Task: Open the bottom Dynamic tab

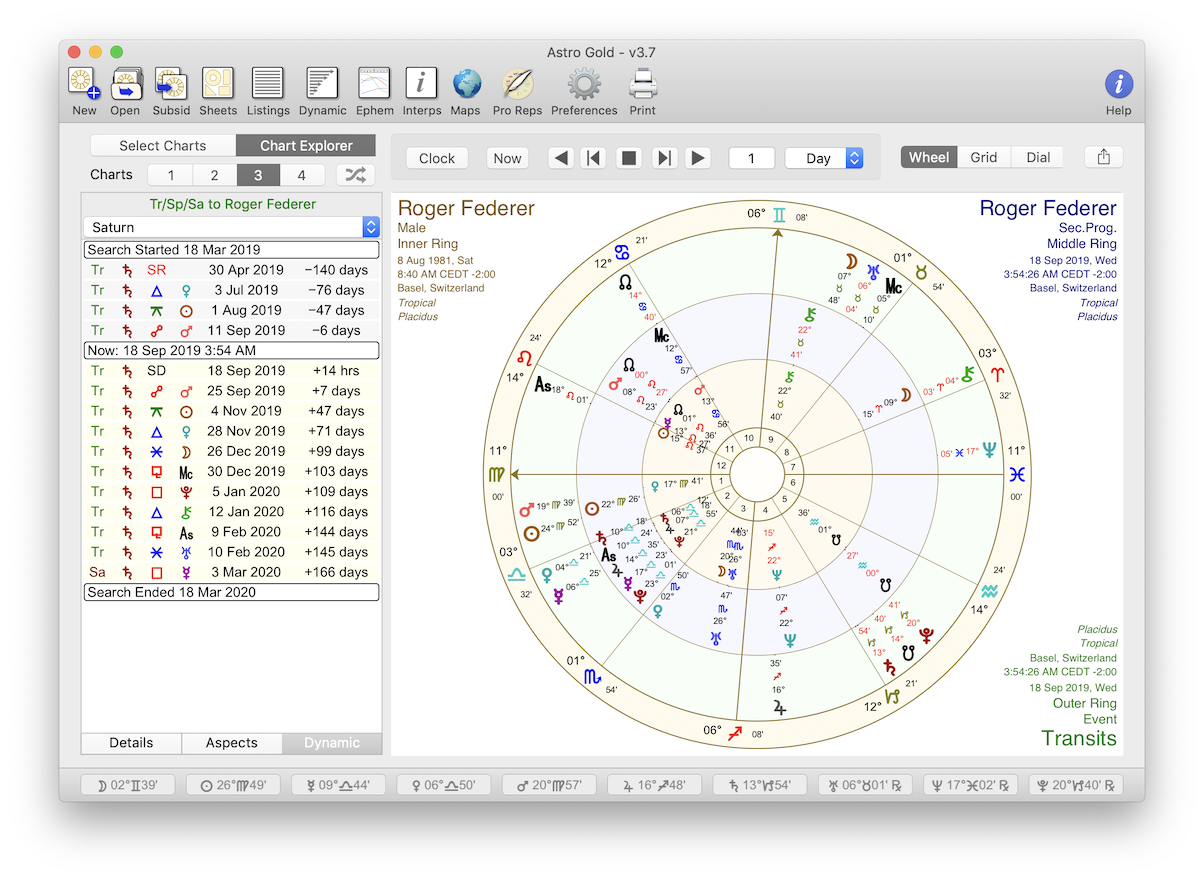Action: point(332,743)
